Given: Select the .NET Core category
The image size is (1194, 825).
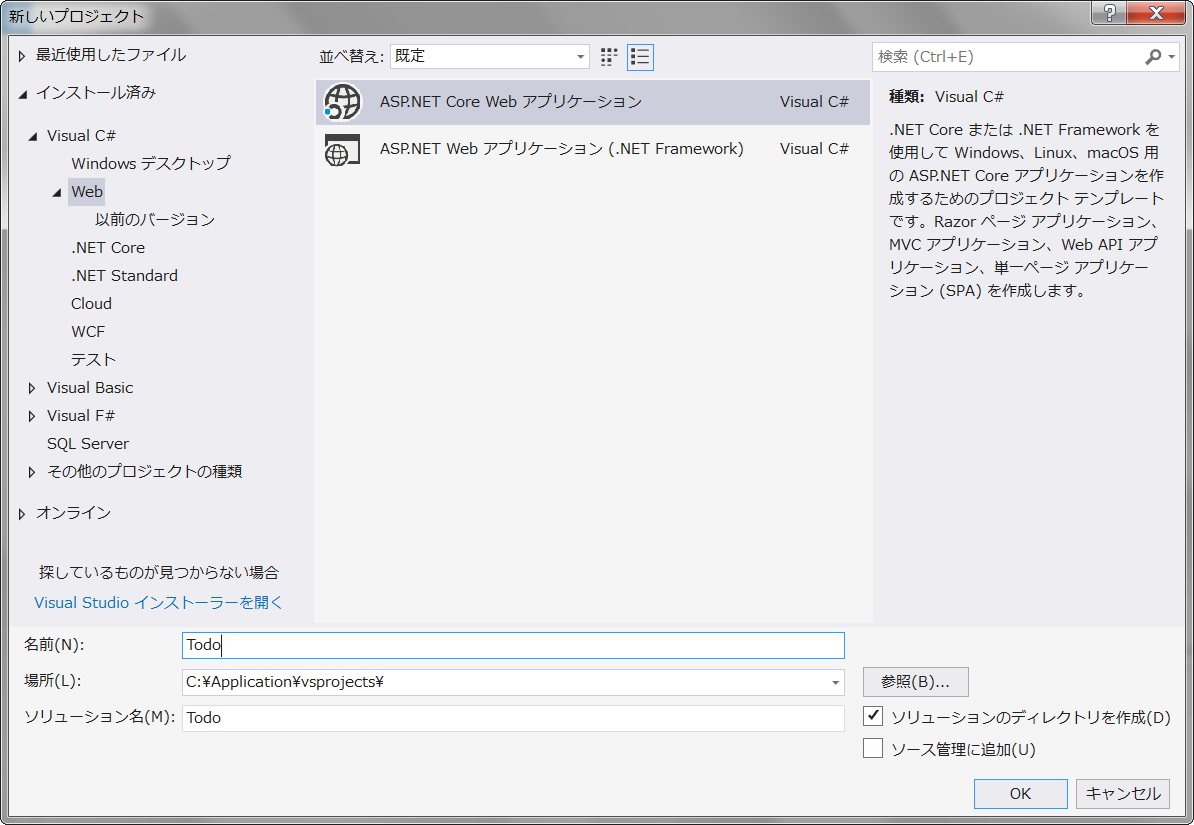Looking at the screenshot, I should (x=108, y=247).
